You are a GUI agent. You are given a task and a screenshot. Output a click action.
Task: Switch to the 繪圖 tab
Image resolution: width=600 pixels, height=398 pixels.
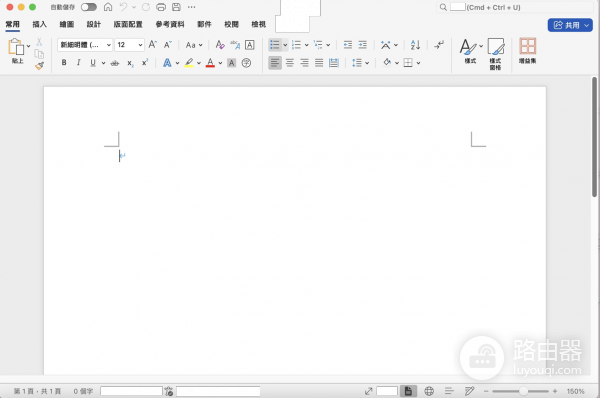coord(67,24)
